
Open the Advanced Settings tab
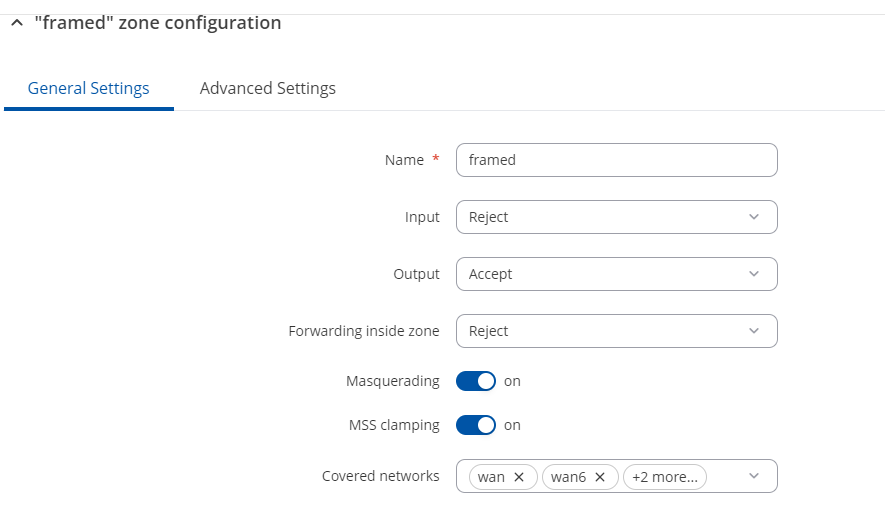point(267,88)
